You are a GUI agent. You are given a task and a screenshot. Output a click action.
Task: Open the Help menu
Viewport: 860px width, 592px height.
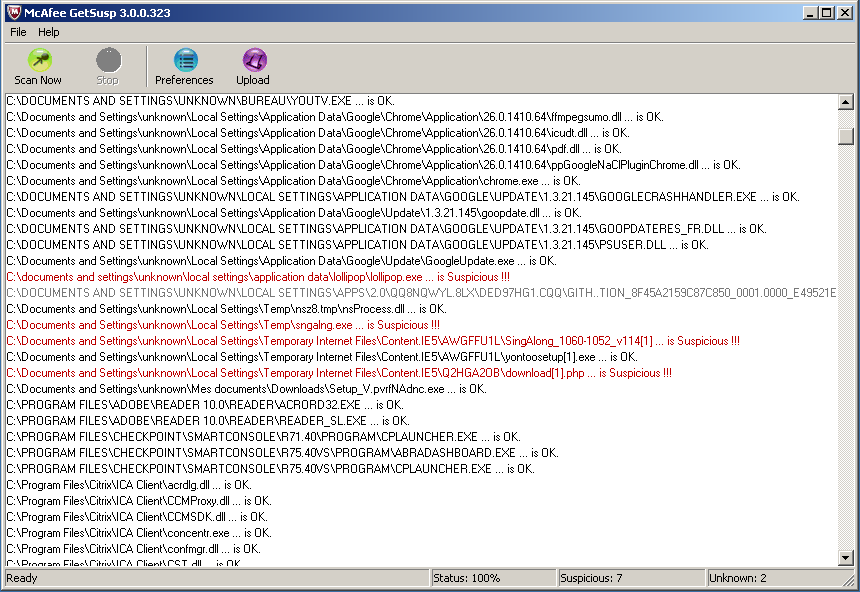pos(49,32)
